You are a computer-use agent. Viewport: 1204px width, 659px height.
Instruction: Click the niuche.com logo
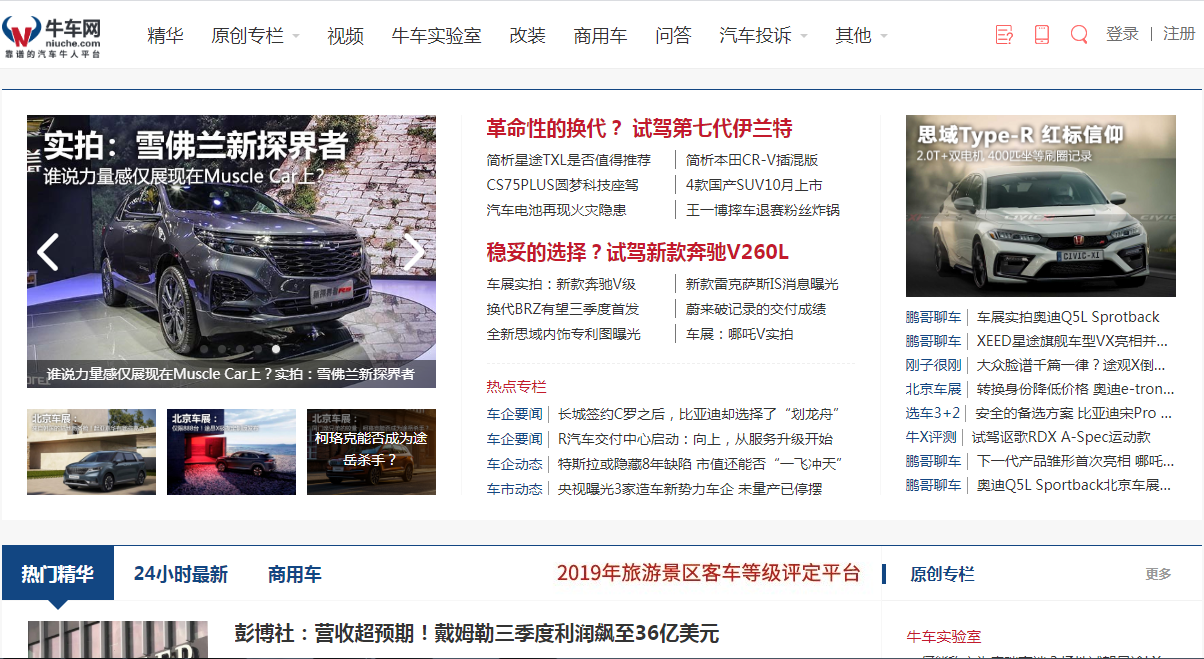tap(52, 35)
